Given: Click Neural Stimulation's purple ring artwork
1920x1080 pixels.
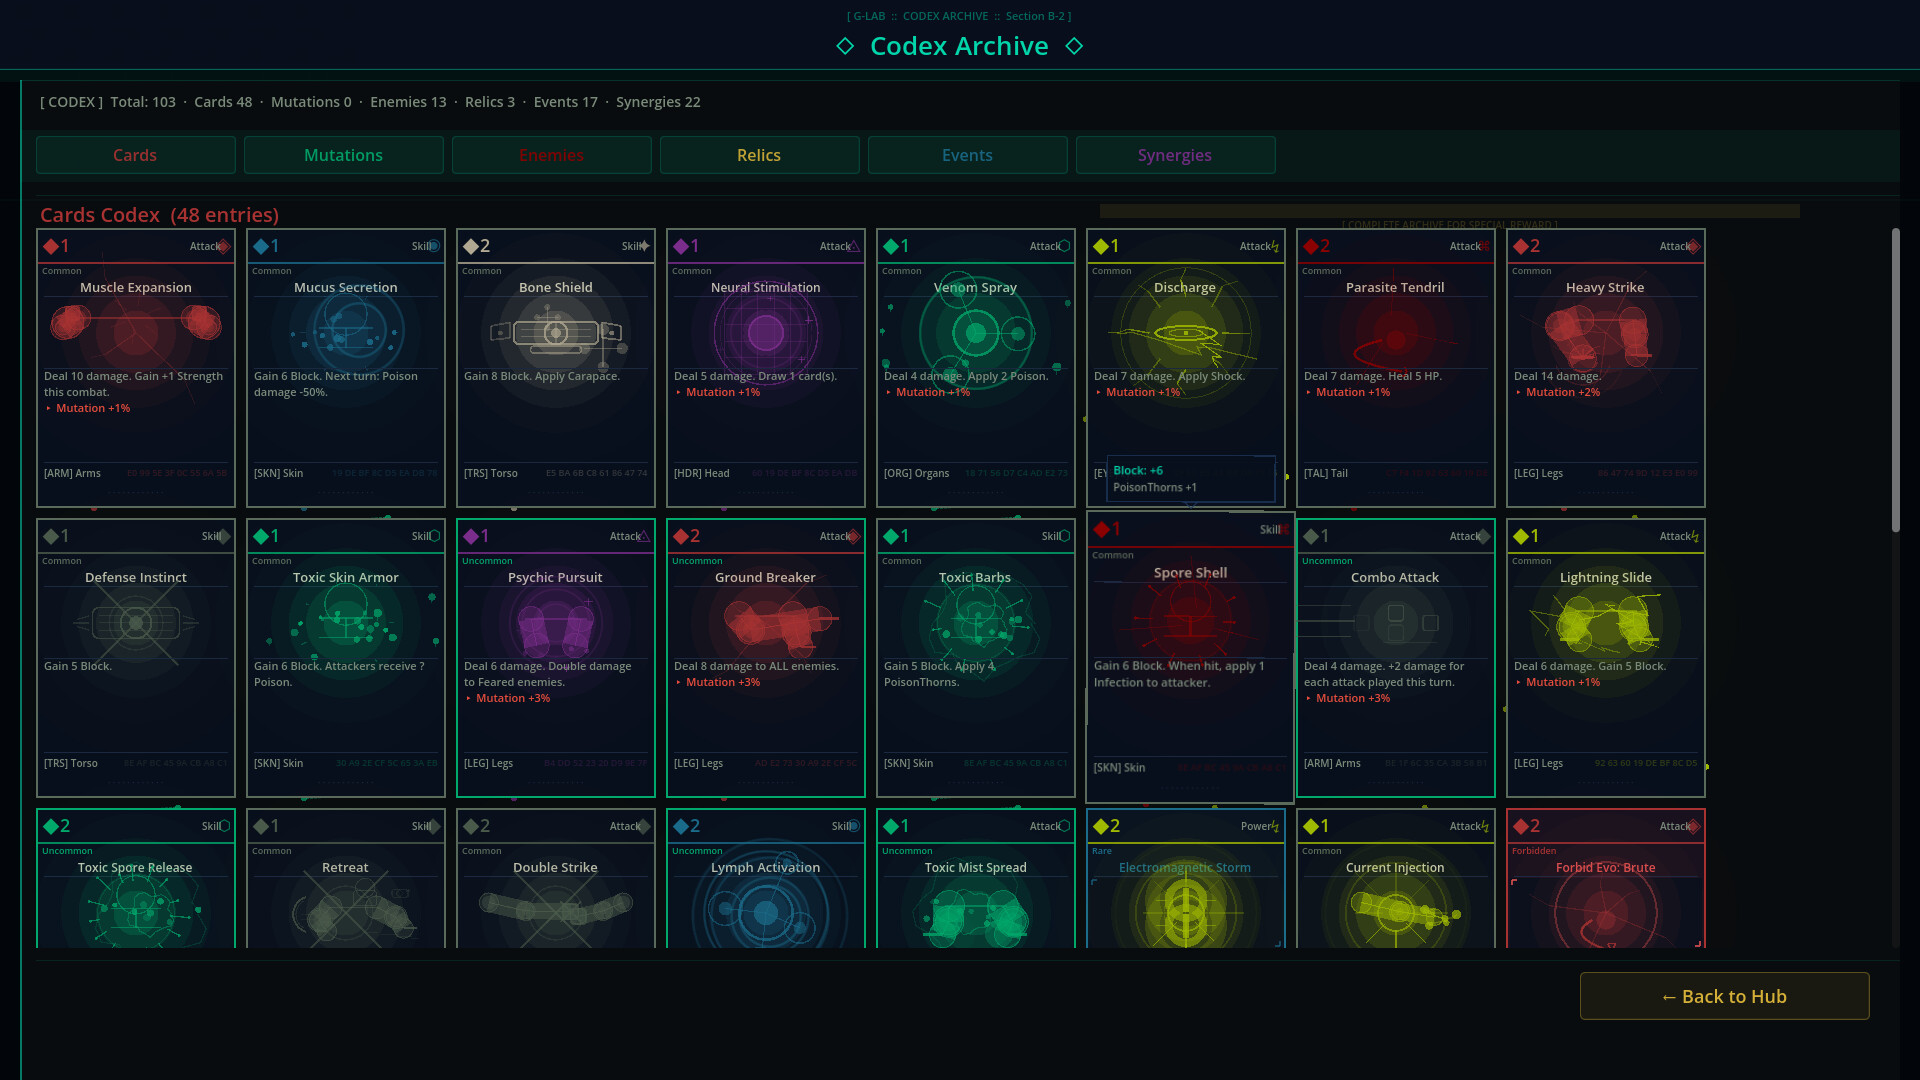Looking at the screenshot, I should point(765,335).
